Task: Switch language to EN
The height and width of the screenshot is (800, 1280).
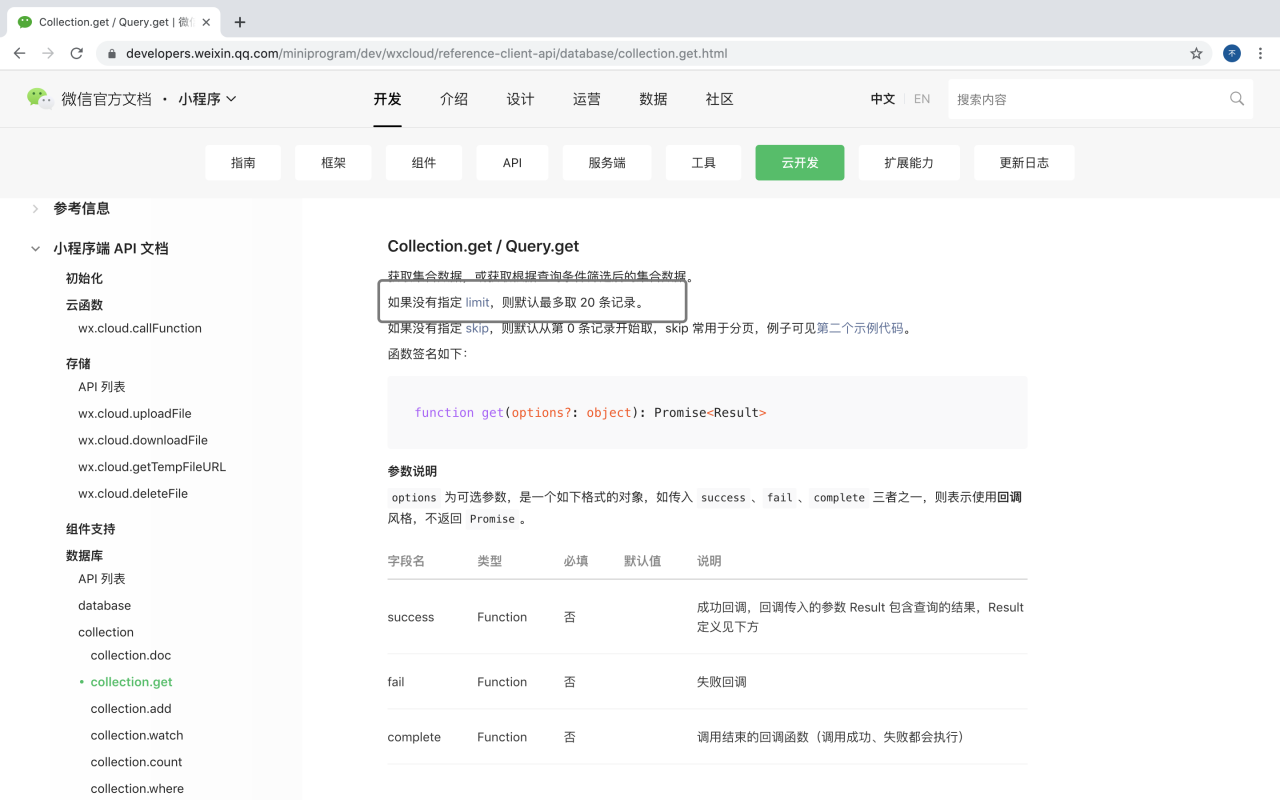Action: pyautogui.click(x=921, y=98)
